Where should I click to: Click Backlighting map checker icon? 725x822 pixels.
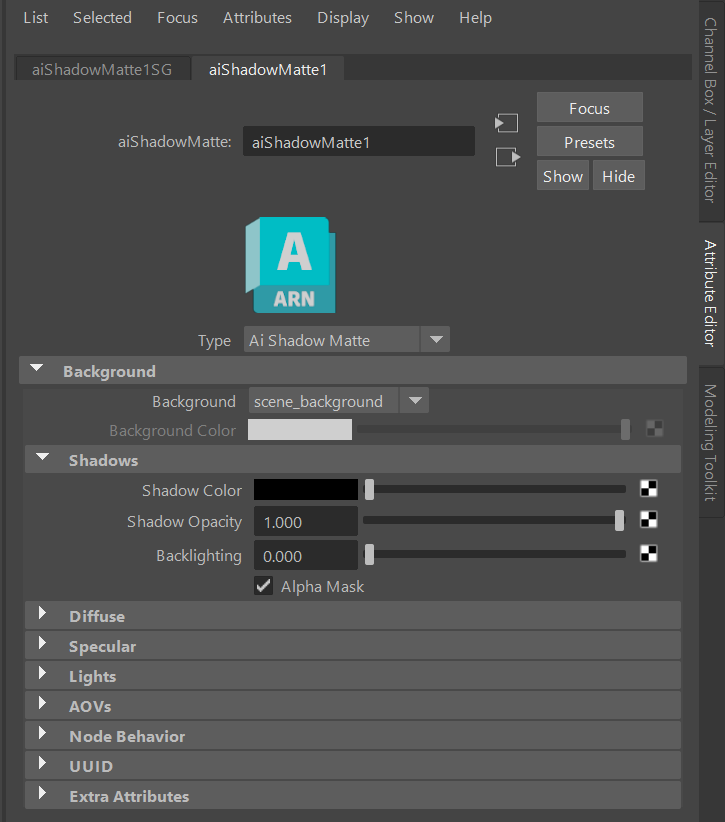coord(648,554)
